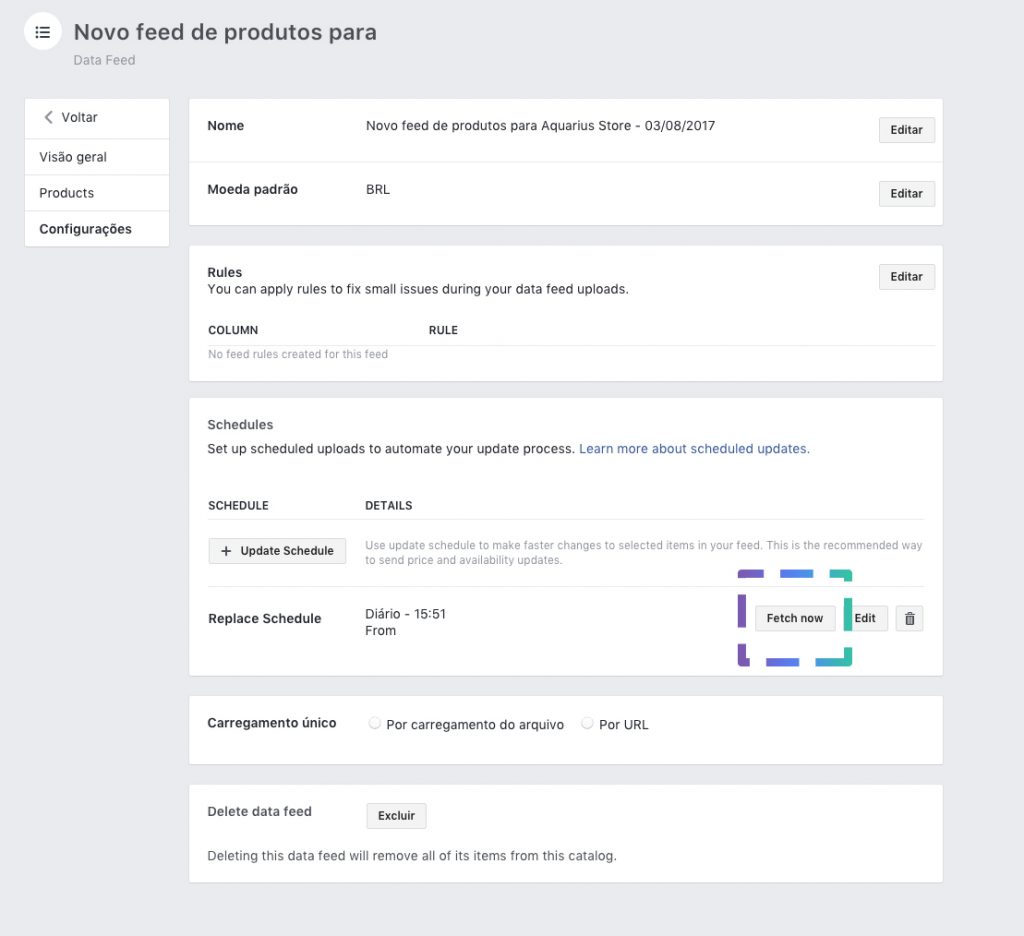Screen dimensions: 1024x936
Task: Open Learn more about scheduled updates
Action: 694,449
